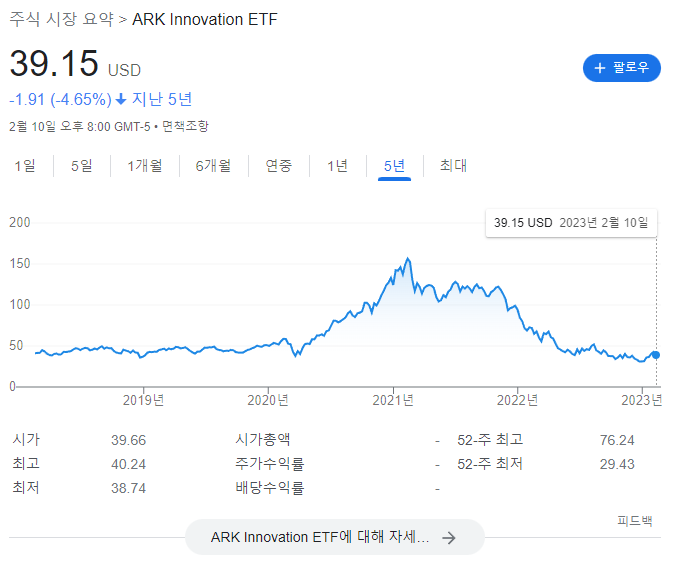Select the 5년 range tab

coord(394,166)
